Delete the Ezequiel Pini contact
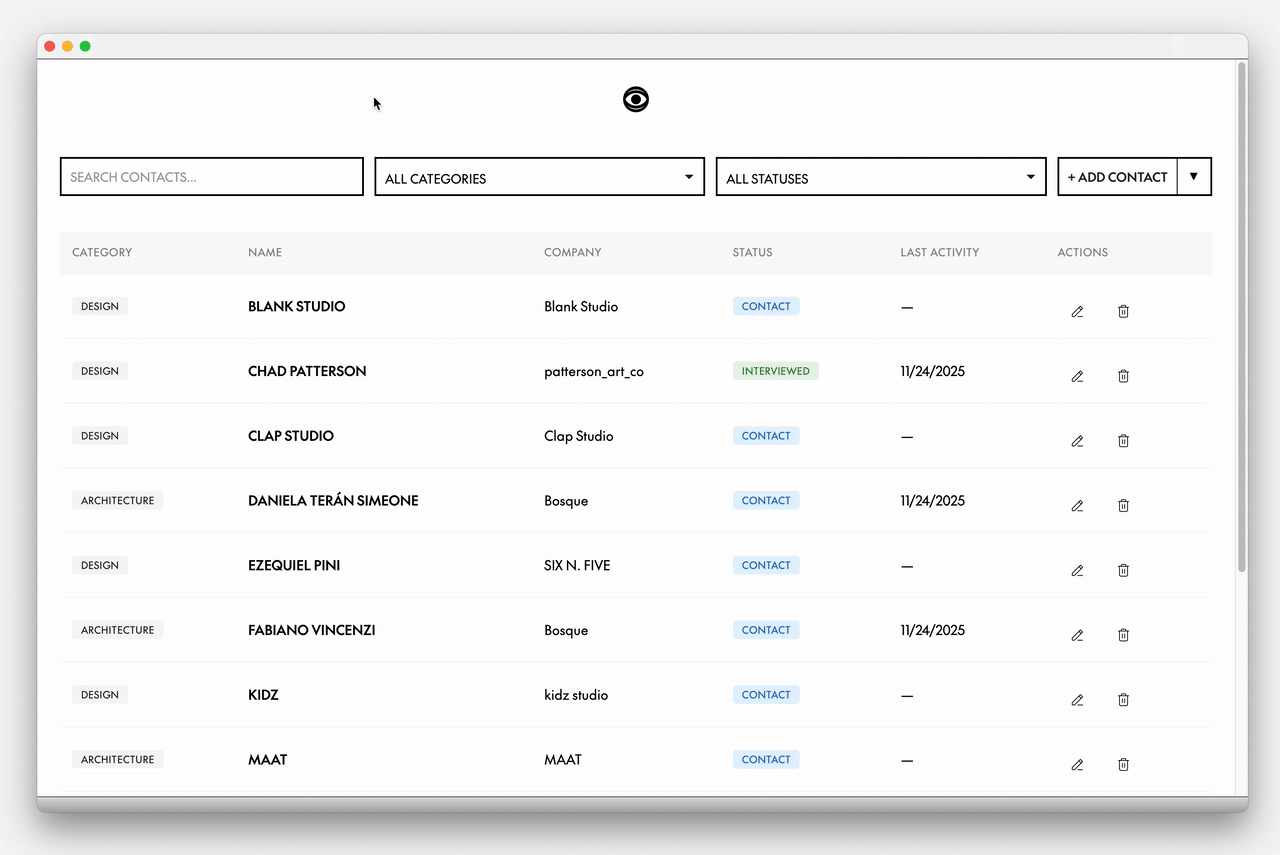Viewport: 1280px width, 855px height. pyautogui.click(x=1123, y=570)
